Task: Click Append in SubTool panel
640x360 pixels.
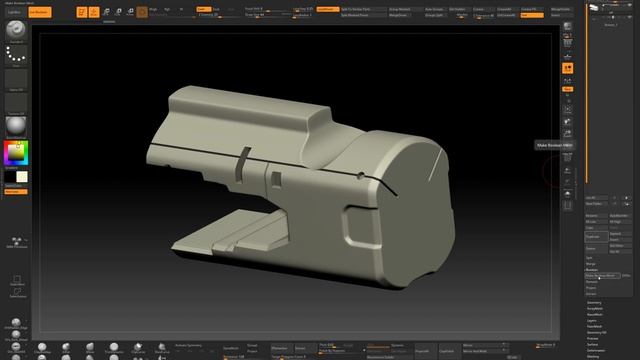Action: [x=620, y=234]
